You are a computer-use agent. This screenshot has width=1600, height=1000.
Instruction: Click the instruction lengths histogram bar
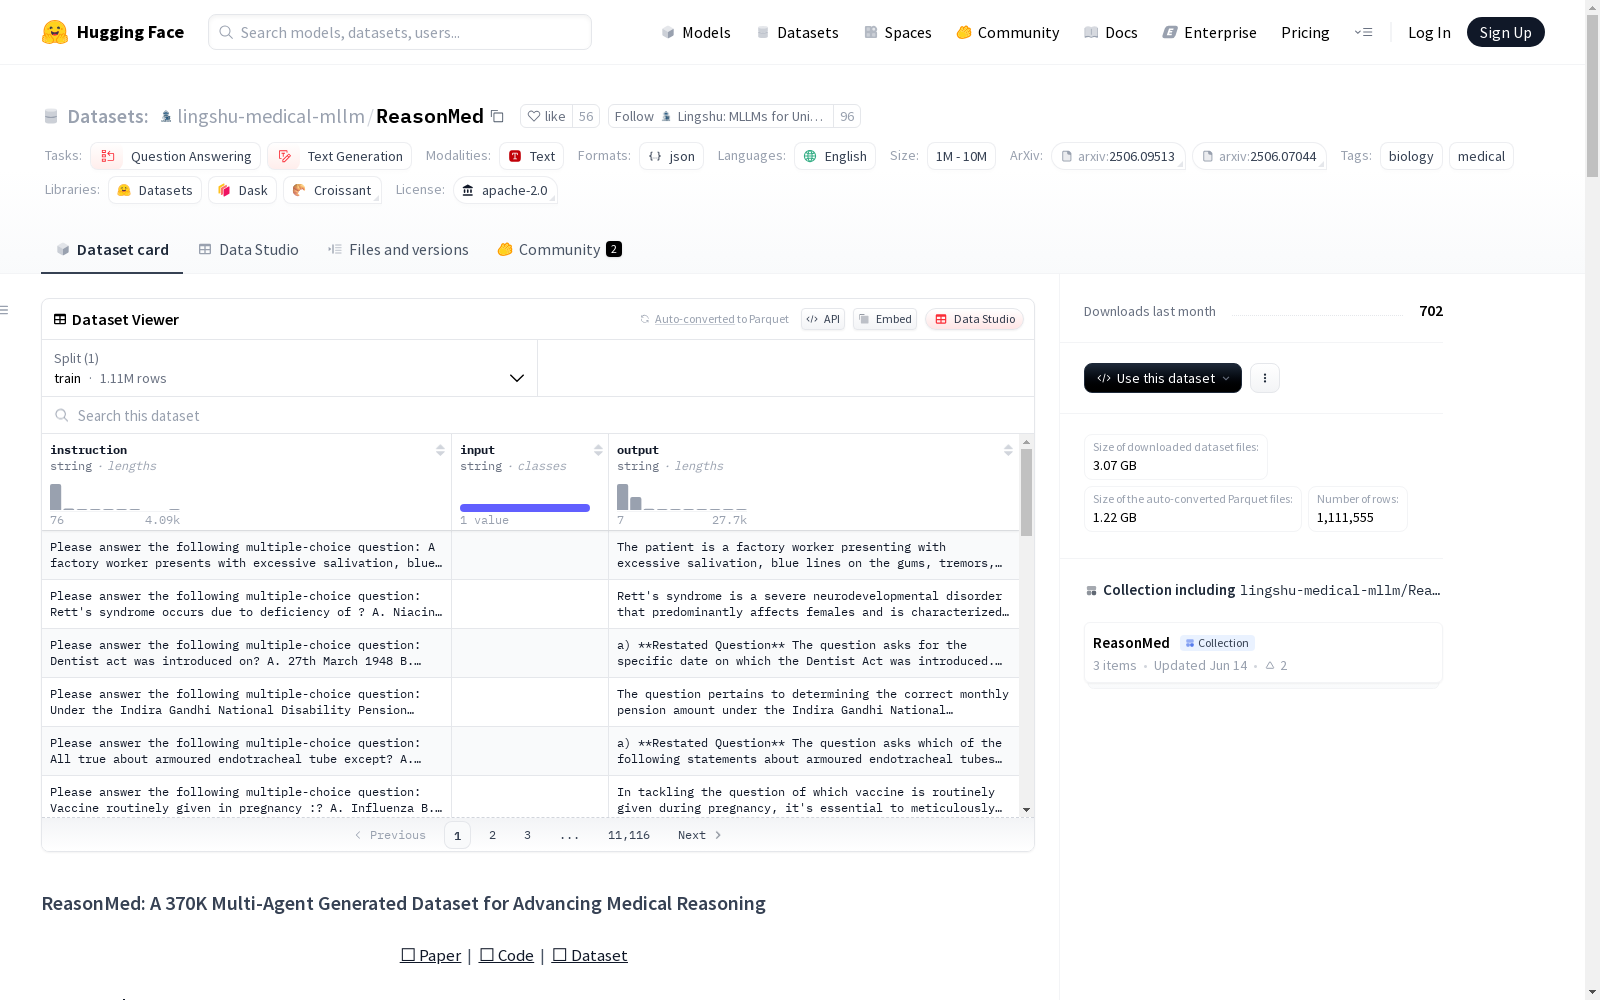click(x=56, y=497)
